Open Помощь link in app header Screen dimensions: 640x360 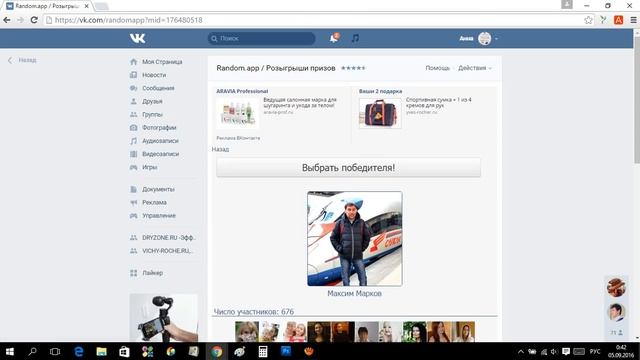click(438, 68)
